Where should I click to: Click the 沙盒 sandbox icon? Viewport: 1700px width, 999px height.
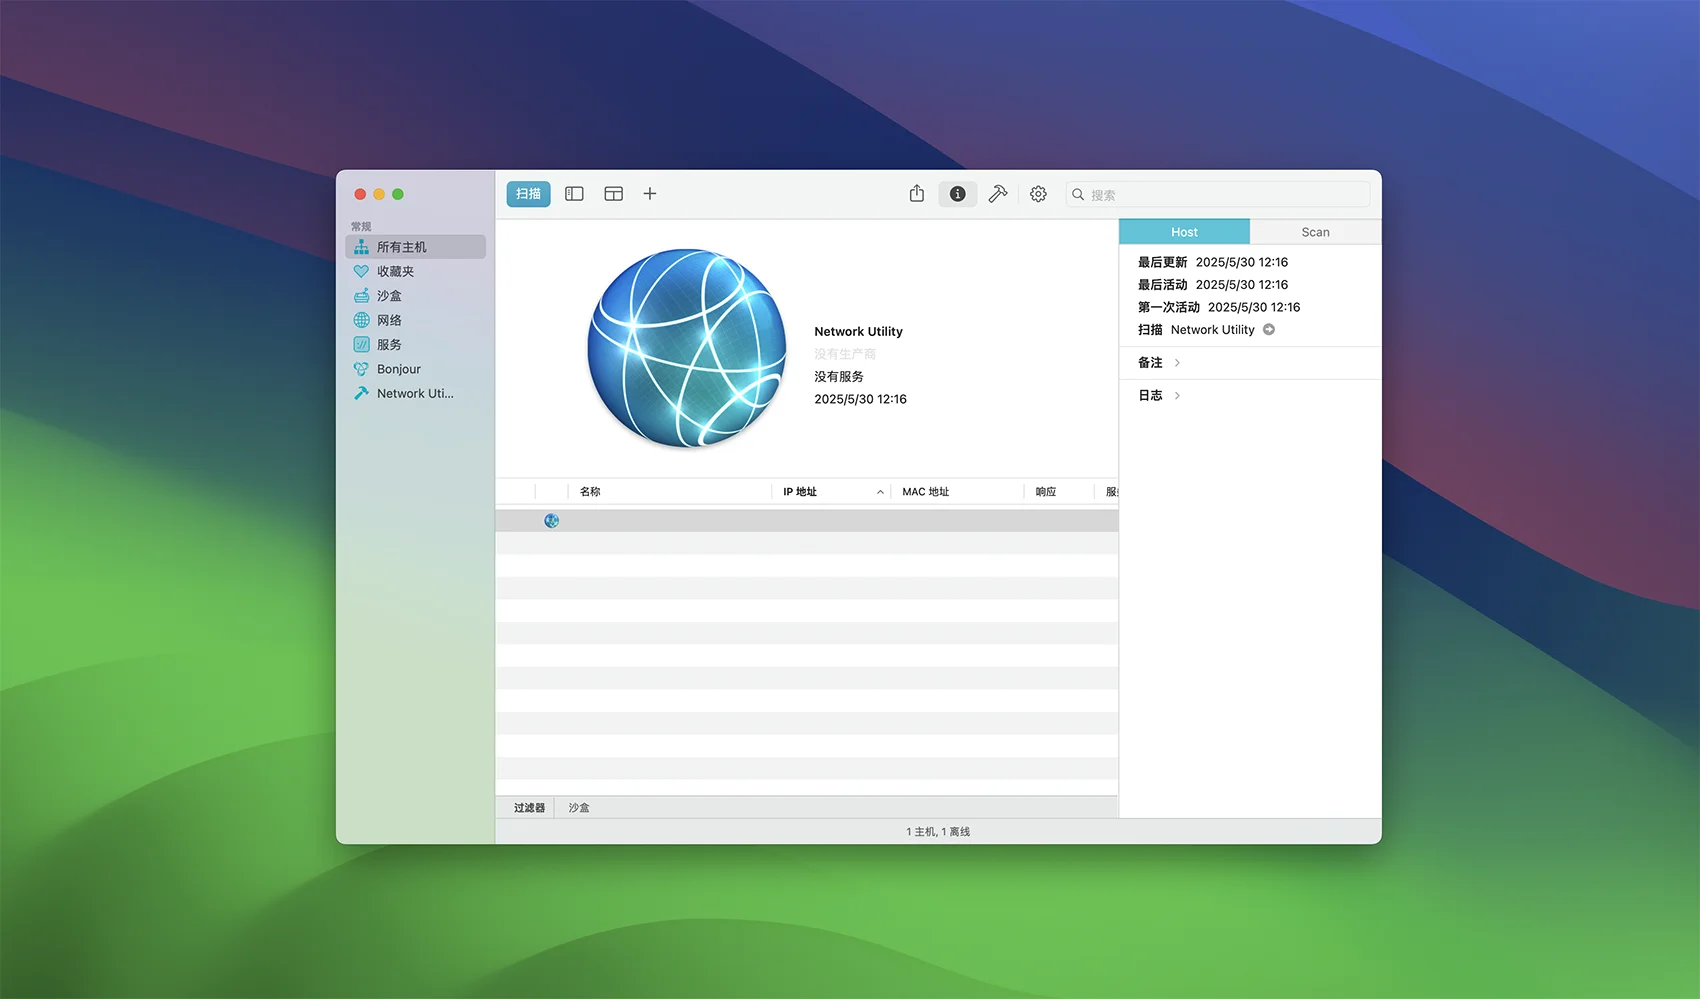[361, 296]
